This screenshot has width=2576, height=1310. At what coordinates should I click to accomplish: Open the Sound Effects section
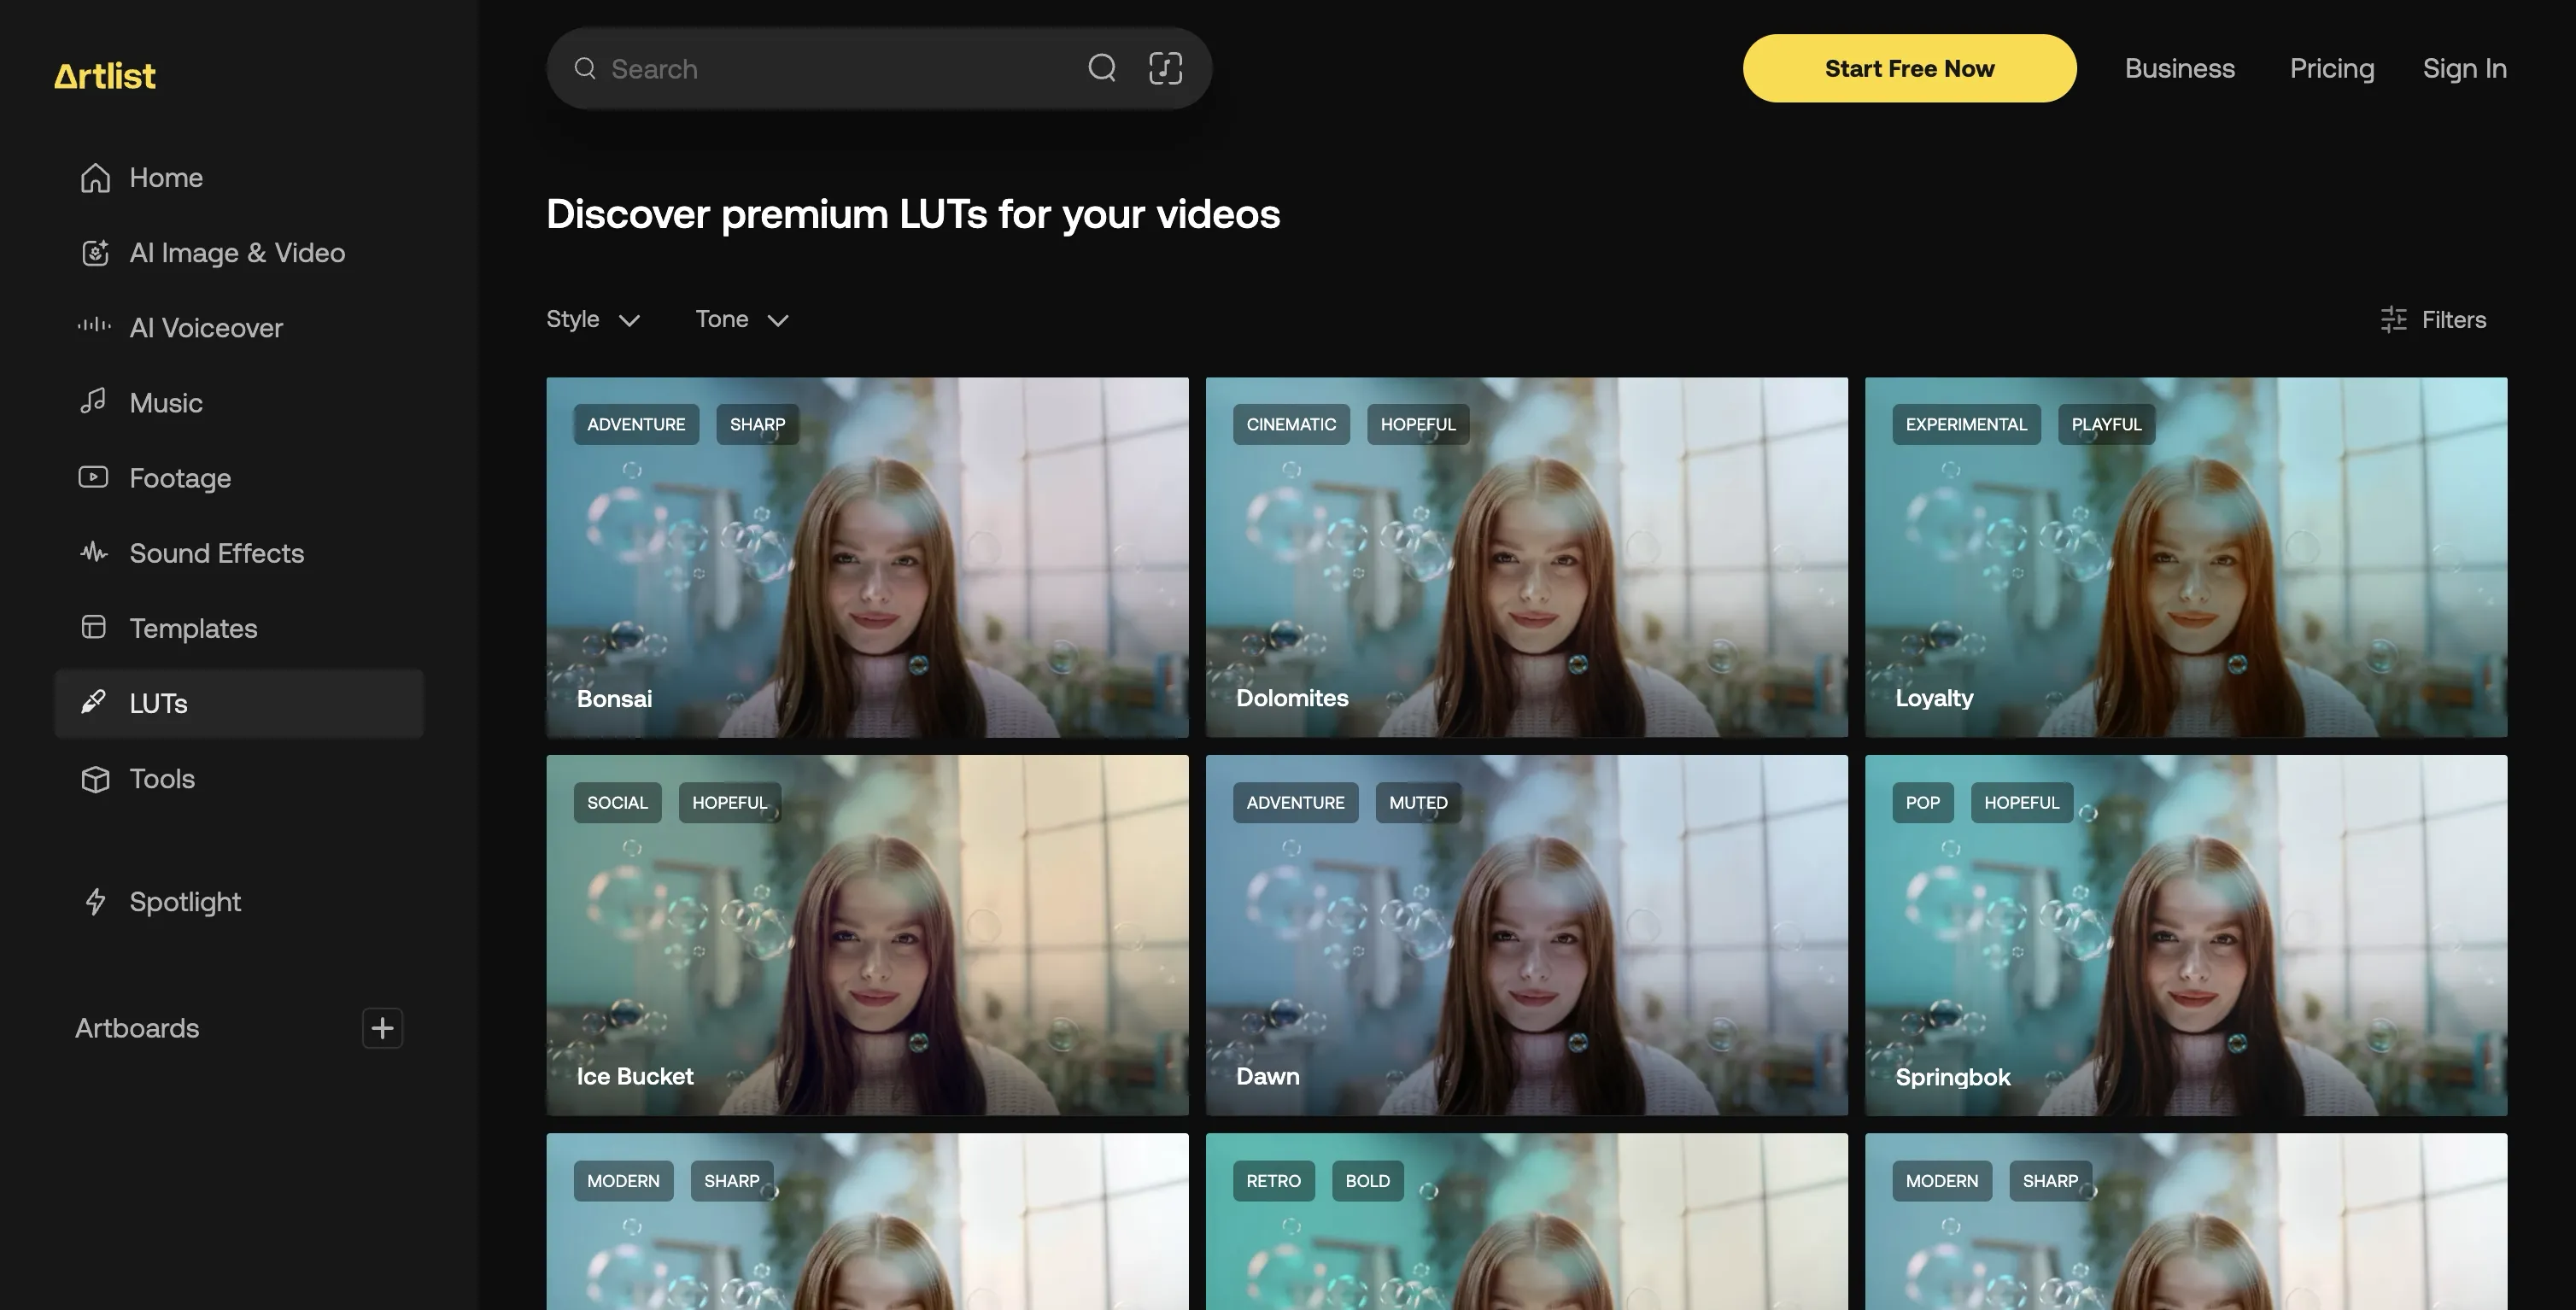216,553
